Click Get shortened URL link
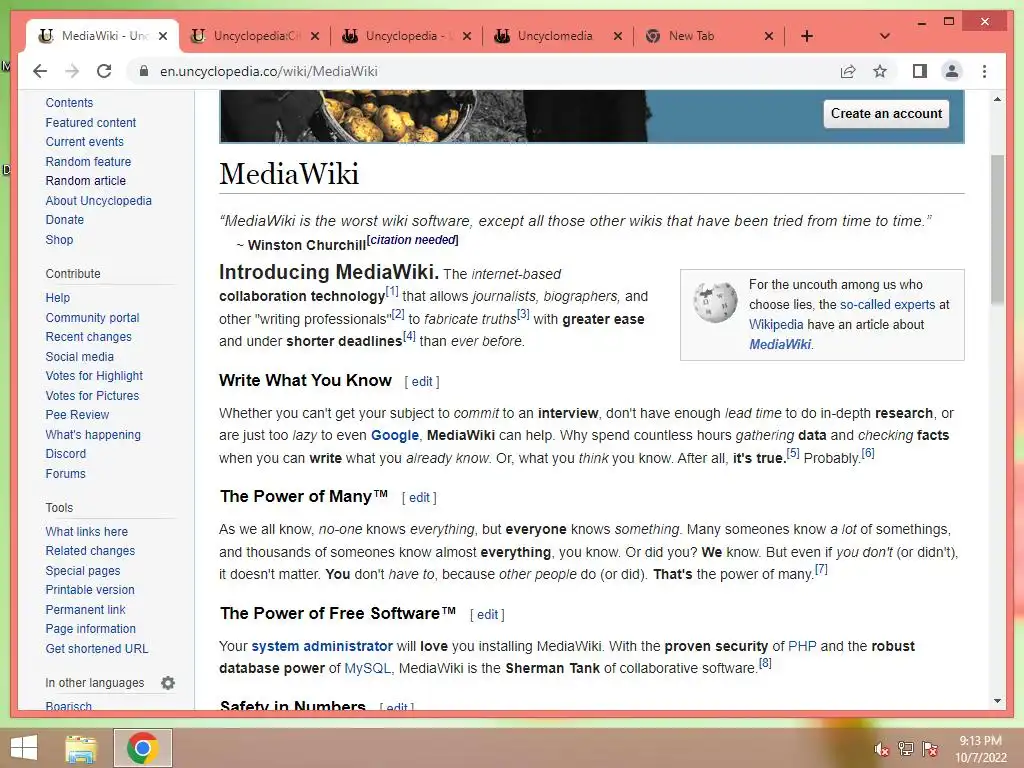This screenshot has width=1024, height=768. click(x=97, y=648)
